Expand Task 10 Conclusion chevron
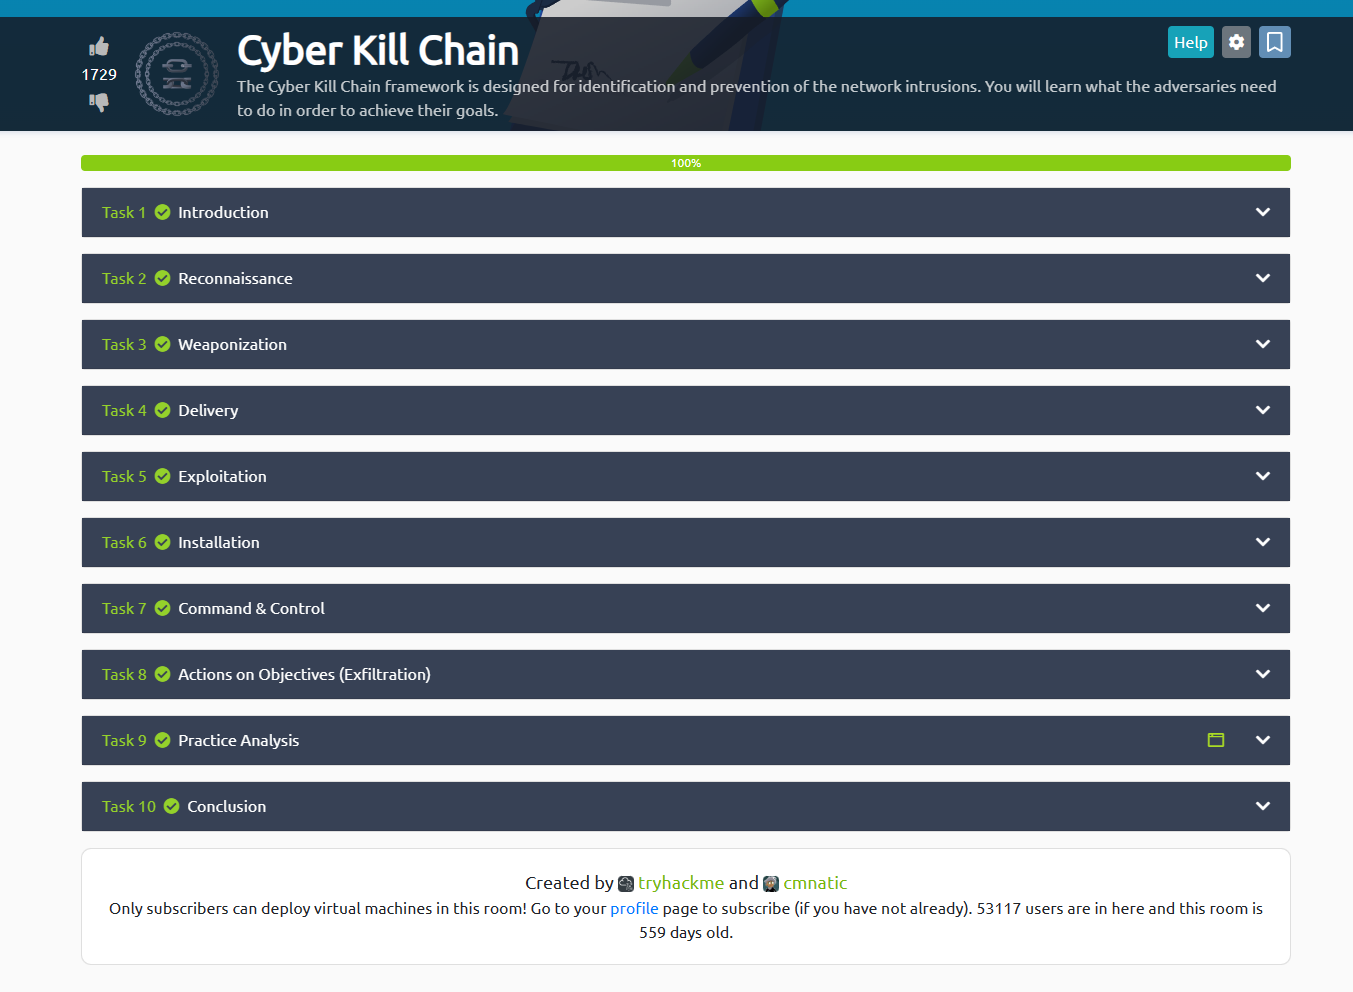The image size is (1353, 992). (x=1263, y=806)
